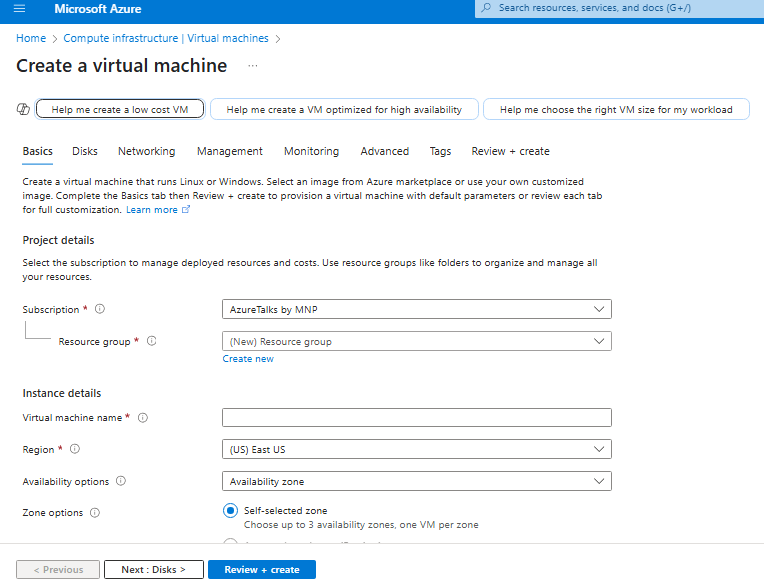This screenshot has height=588, width=764.
Task: Click Help me create a low cost VM
Action: pos(120,109)
